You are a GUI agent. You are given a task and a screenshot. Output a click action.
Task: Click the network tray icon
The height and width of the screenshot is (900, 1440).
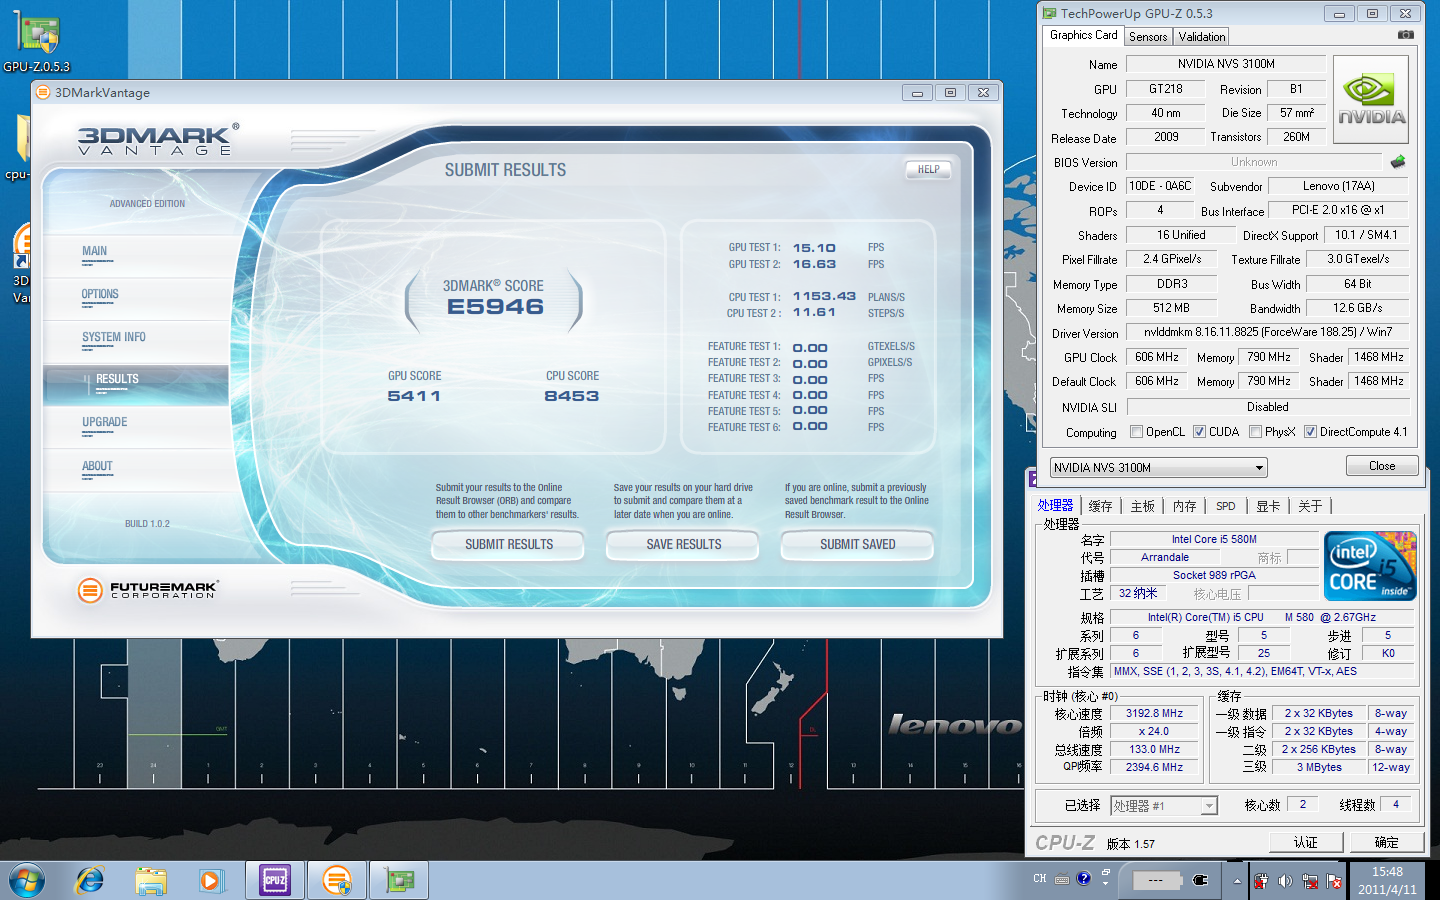click(1310, 881)
